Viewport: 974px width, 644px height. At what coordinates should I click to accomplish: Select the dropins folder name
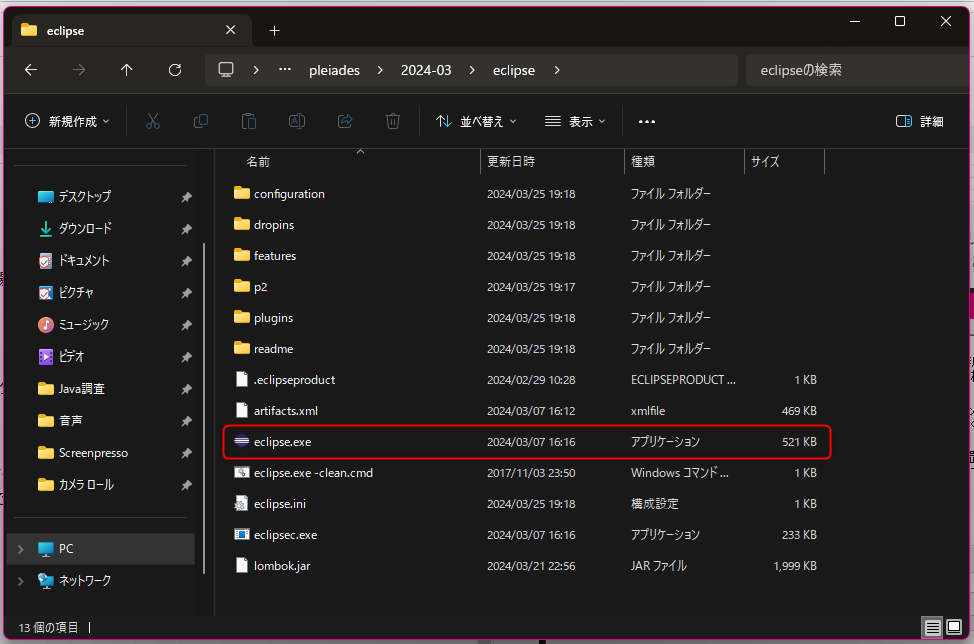coord(274,225)
